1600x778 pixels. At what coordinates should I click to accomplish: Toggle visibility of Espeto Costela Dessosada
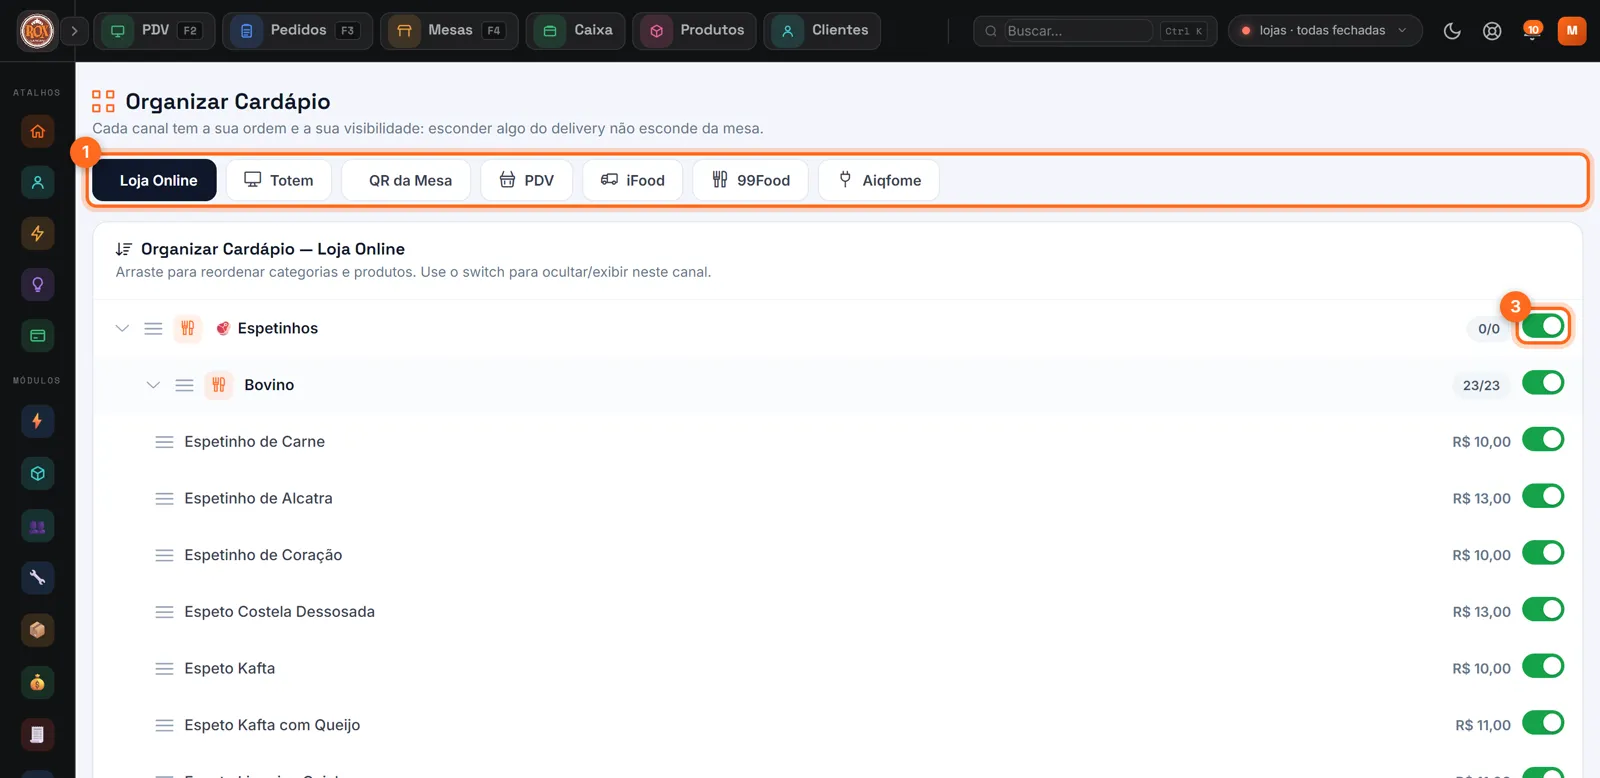(x=1543, y=610)
